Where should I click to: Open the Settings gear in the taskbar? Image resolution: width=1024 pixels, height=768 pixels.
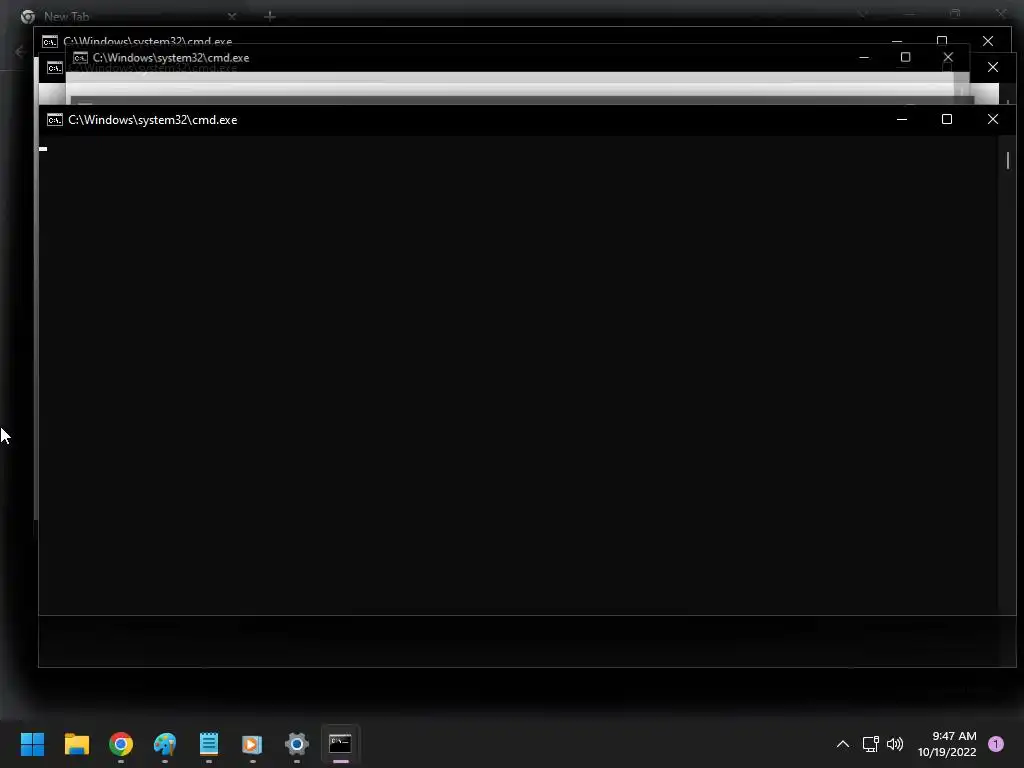296,744
